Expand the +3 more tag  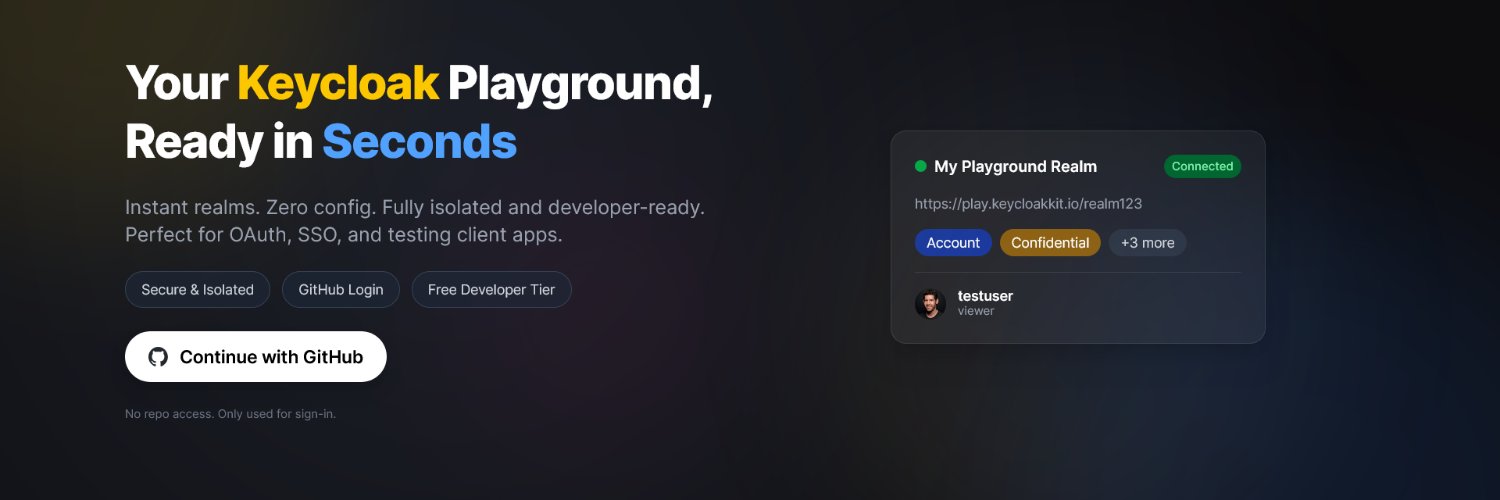tap(1148, 243)
